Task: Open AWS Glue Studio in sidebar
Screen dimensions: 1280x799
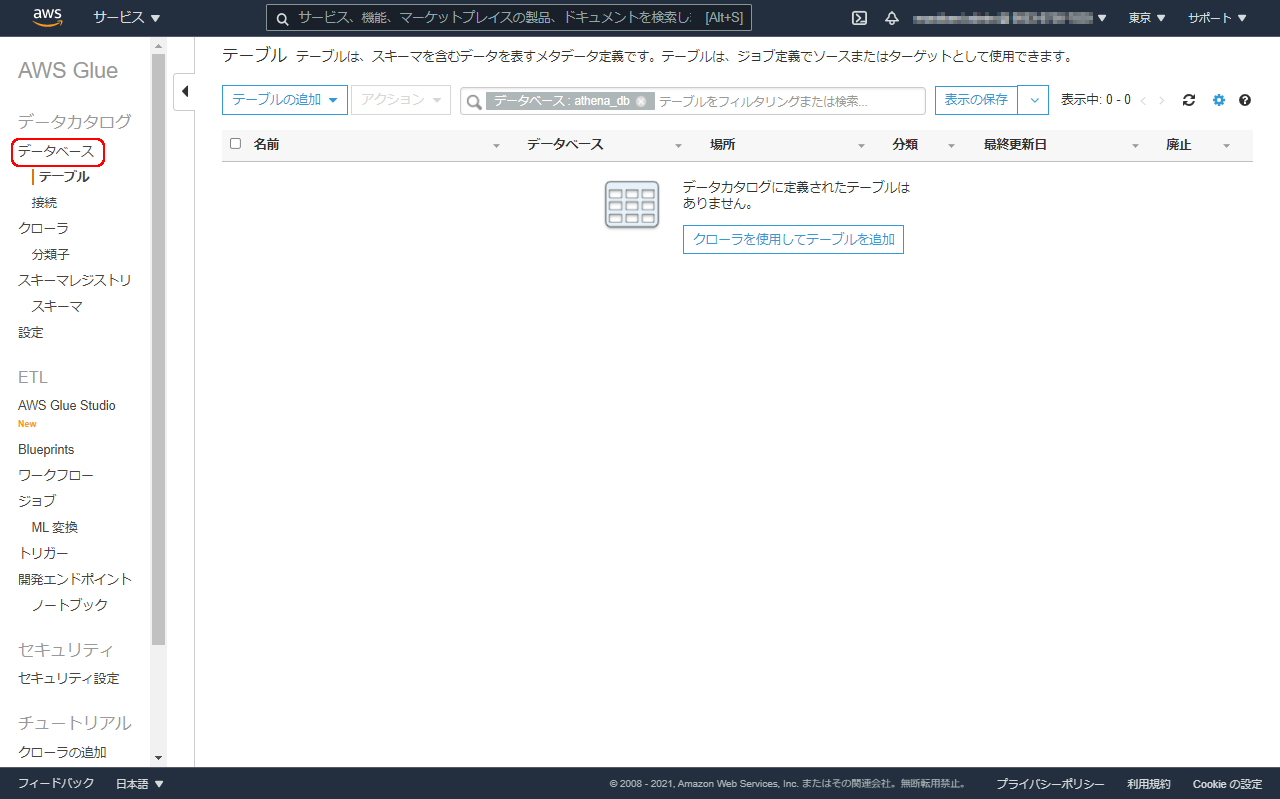Action: (67, 405)
